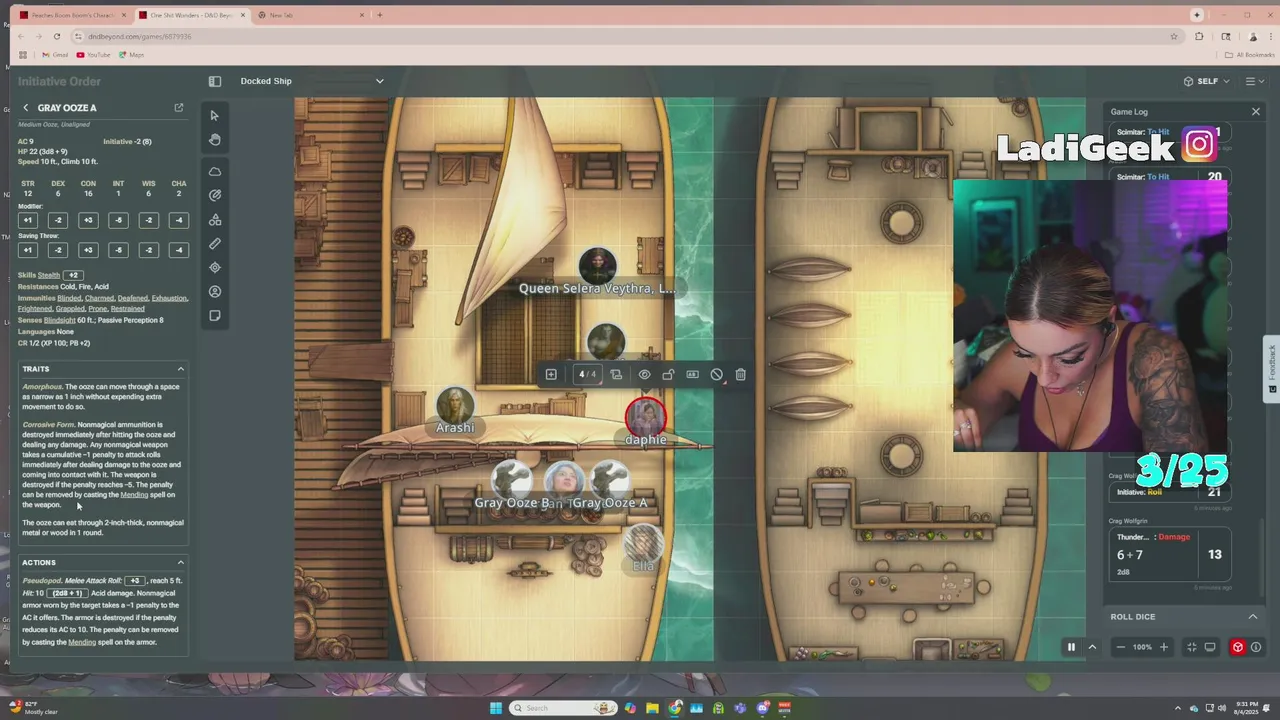Select the ping target tool
The height and width of the screenshot is (720, 1280).
(x=215, y=268)
